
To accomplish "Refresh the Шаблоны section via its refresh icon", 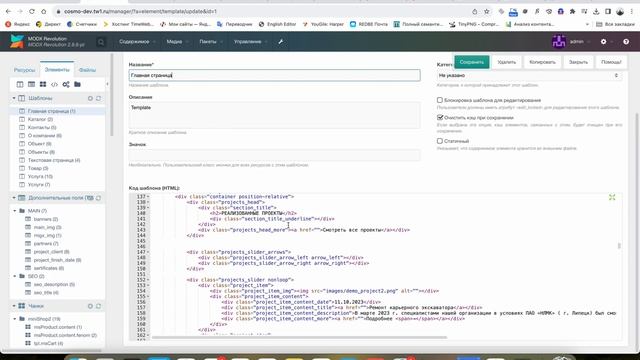I will pos(98,98).
